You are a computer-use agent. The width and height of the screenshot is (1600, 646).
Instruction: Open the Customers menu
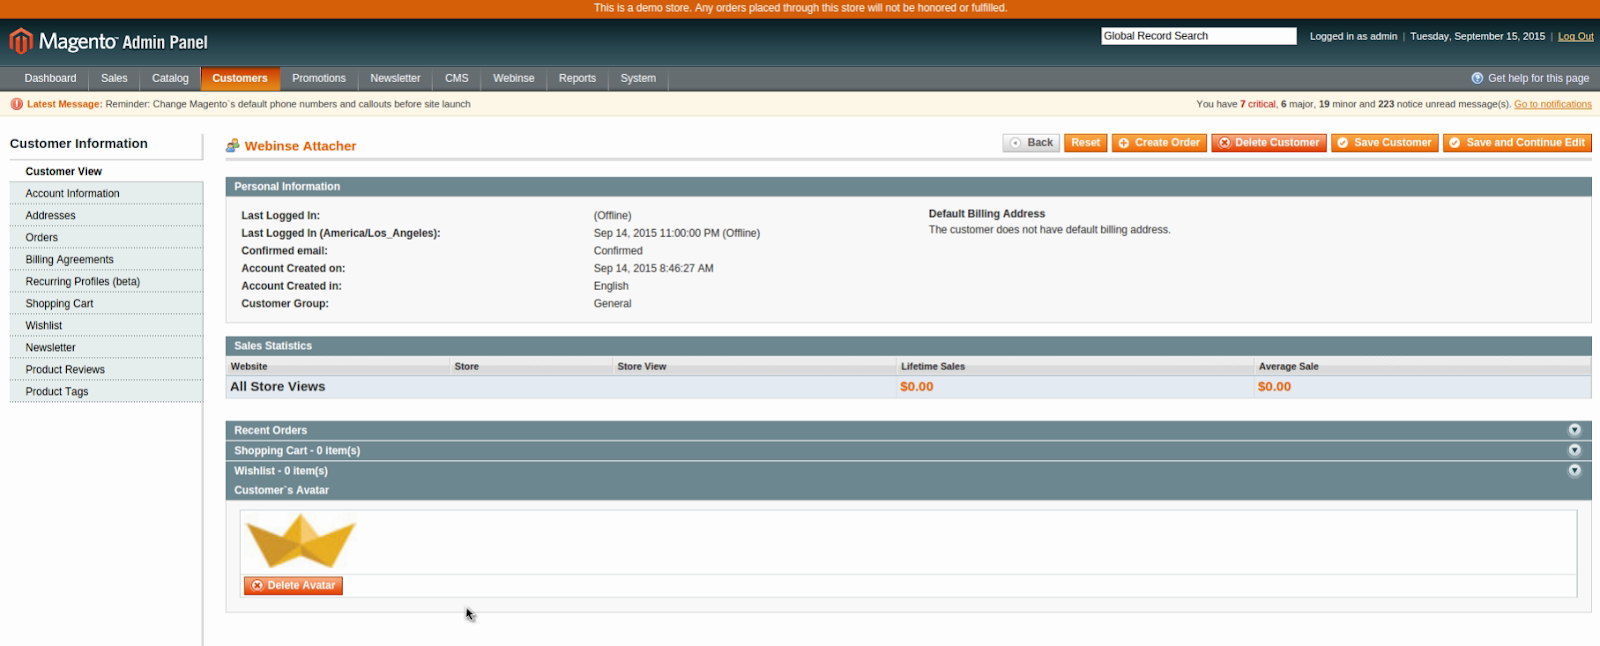pyautogui.click(x=240, y=78)
